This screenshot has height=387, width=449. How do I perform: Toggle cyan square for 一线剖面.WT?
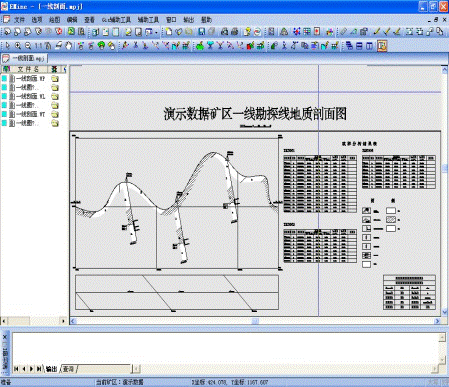point(4,114)
